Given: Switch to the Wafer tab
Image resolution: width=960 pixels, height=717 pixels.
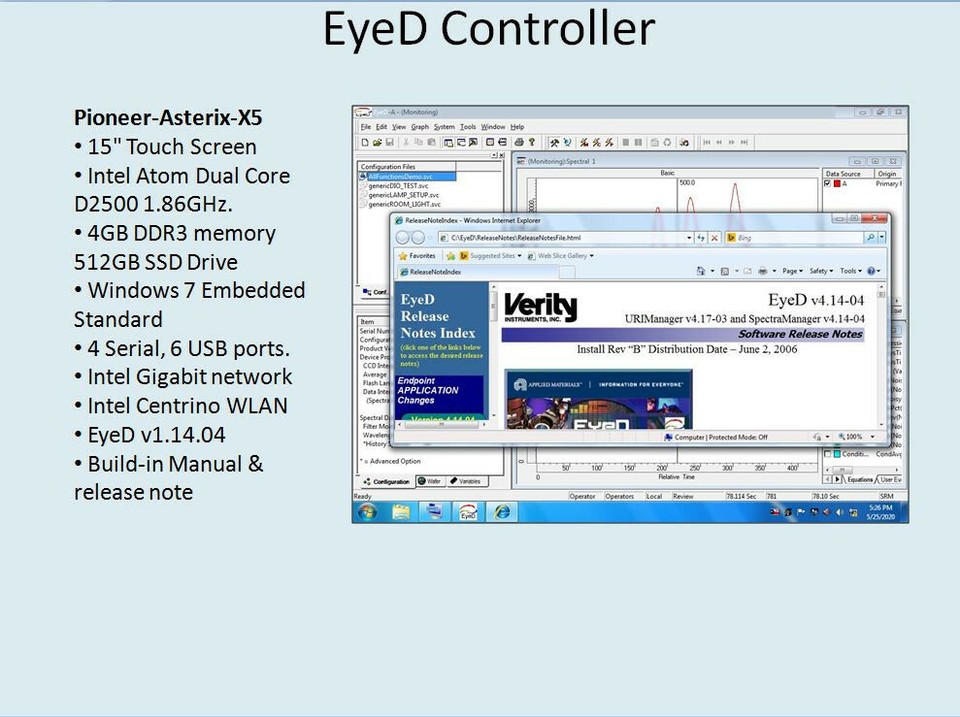Looking at the screenshot, I should click(x=432, y=481).
